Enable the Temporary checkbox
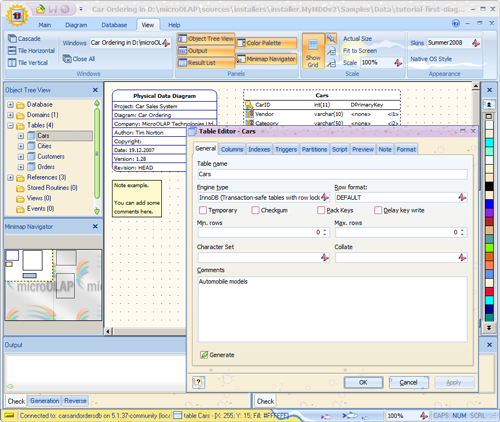 203,210
